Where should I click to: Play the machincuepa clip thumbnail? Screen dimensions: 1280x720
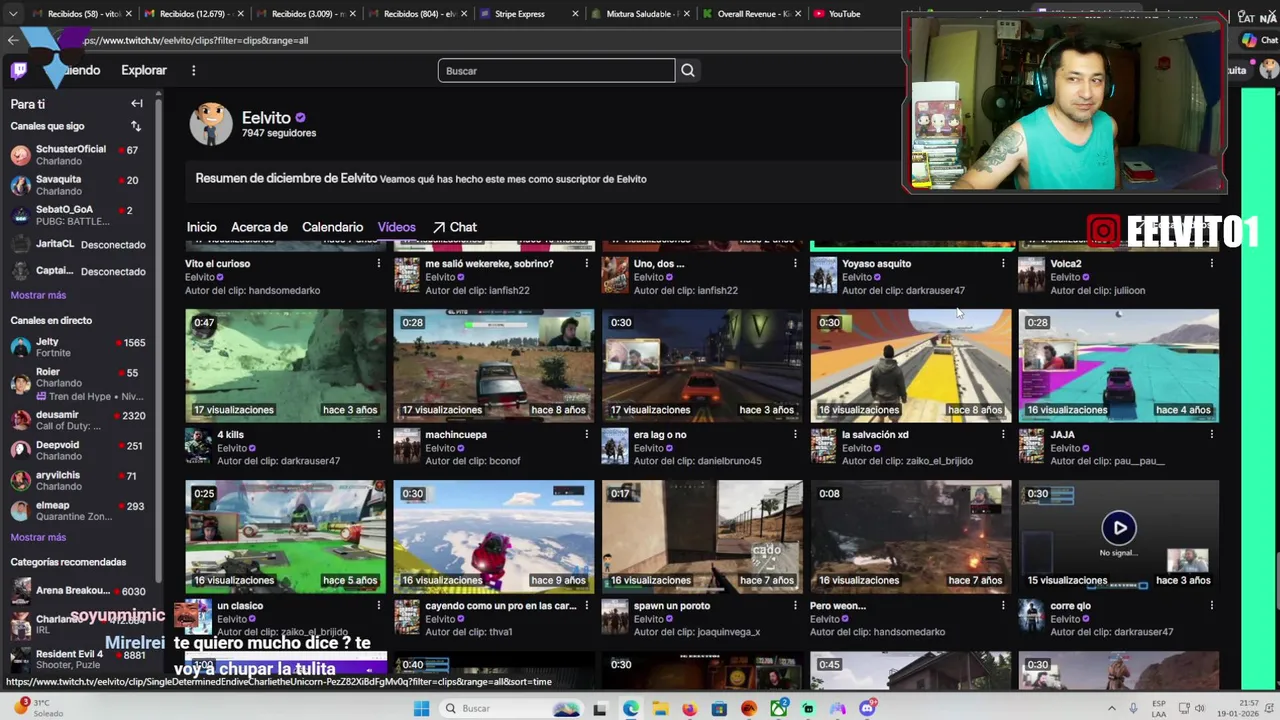(x=493, y=365)
